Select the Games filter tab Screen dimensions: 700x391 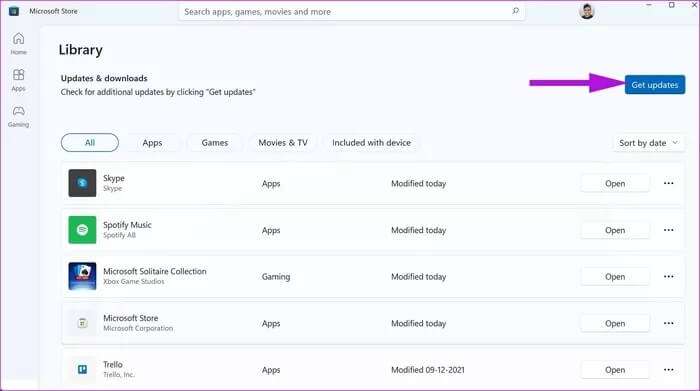pos(215,143)
